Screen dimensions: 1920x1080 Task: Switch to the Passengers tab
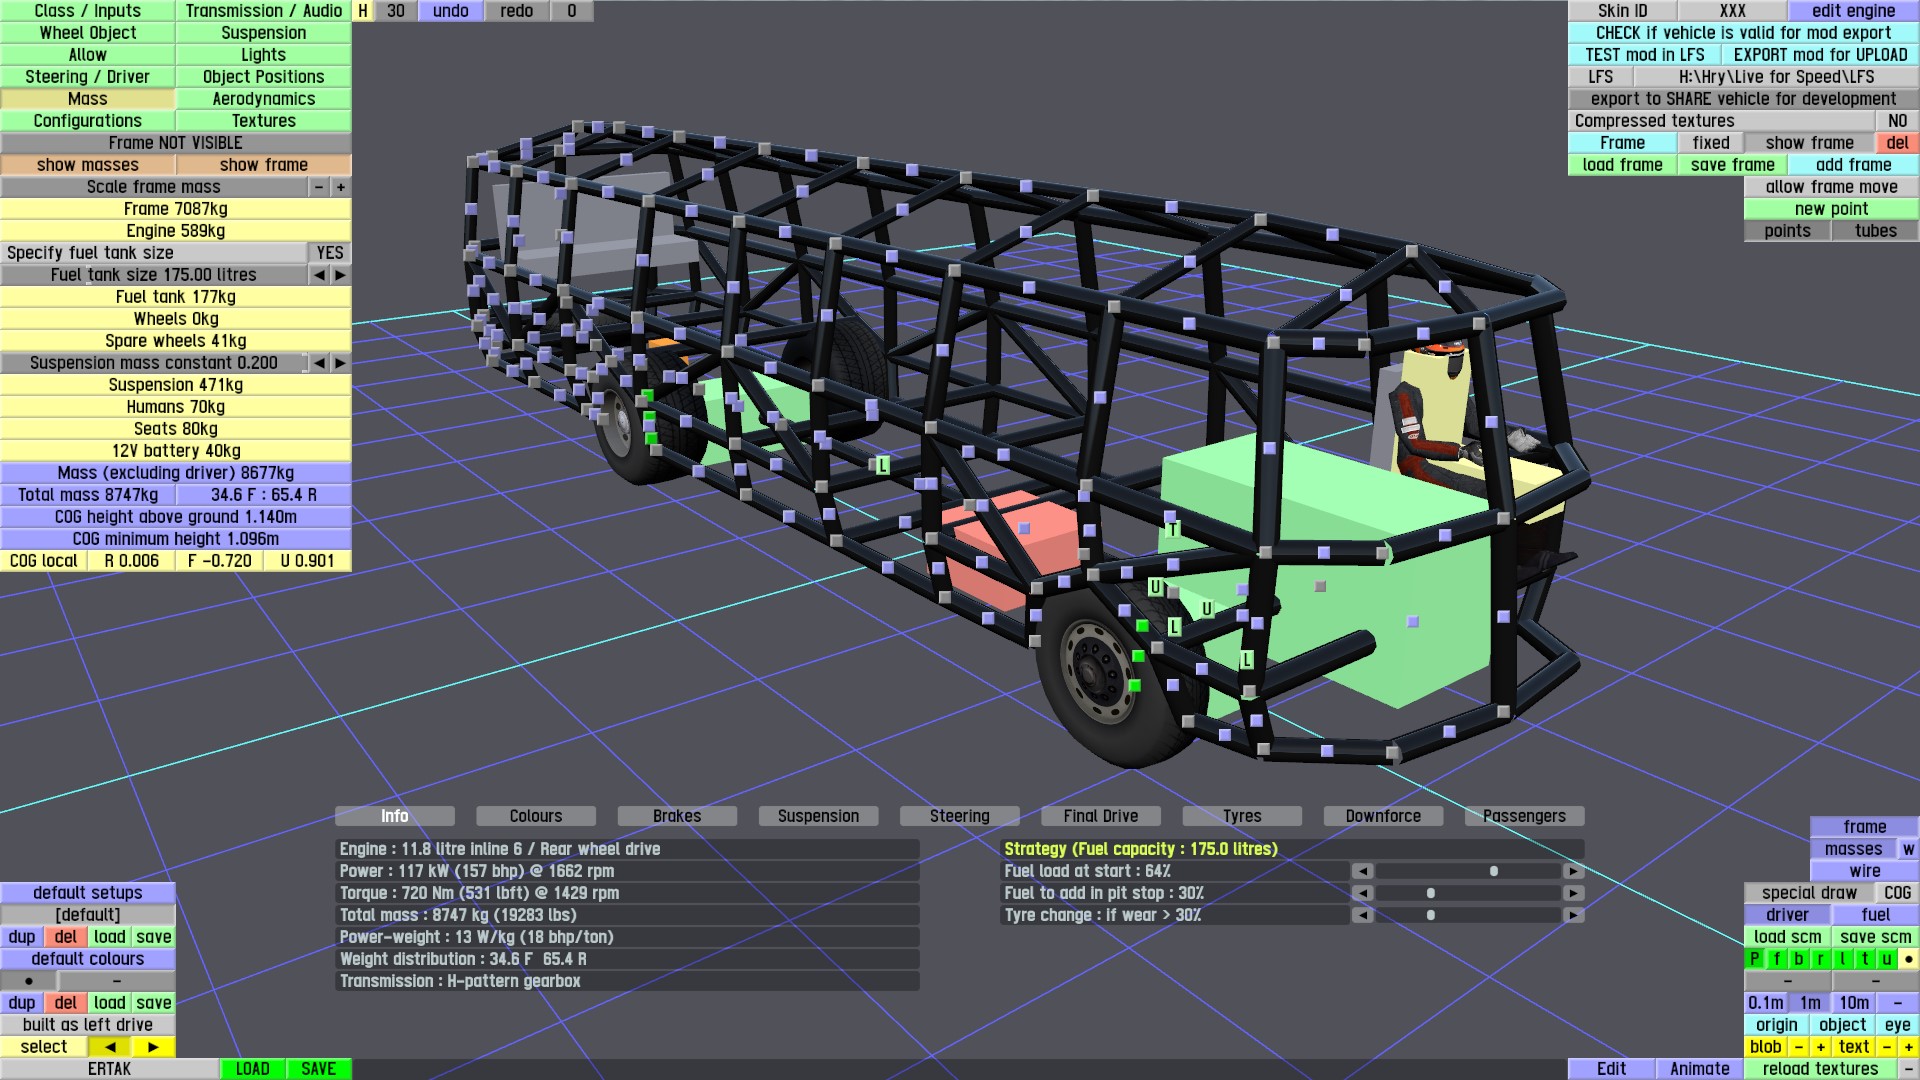1524,816
